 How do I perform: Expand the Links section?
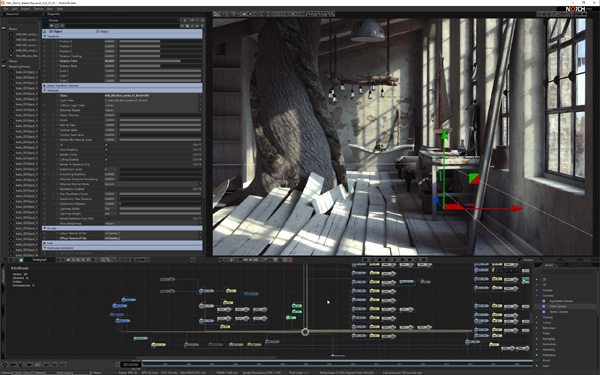[45, 243]
